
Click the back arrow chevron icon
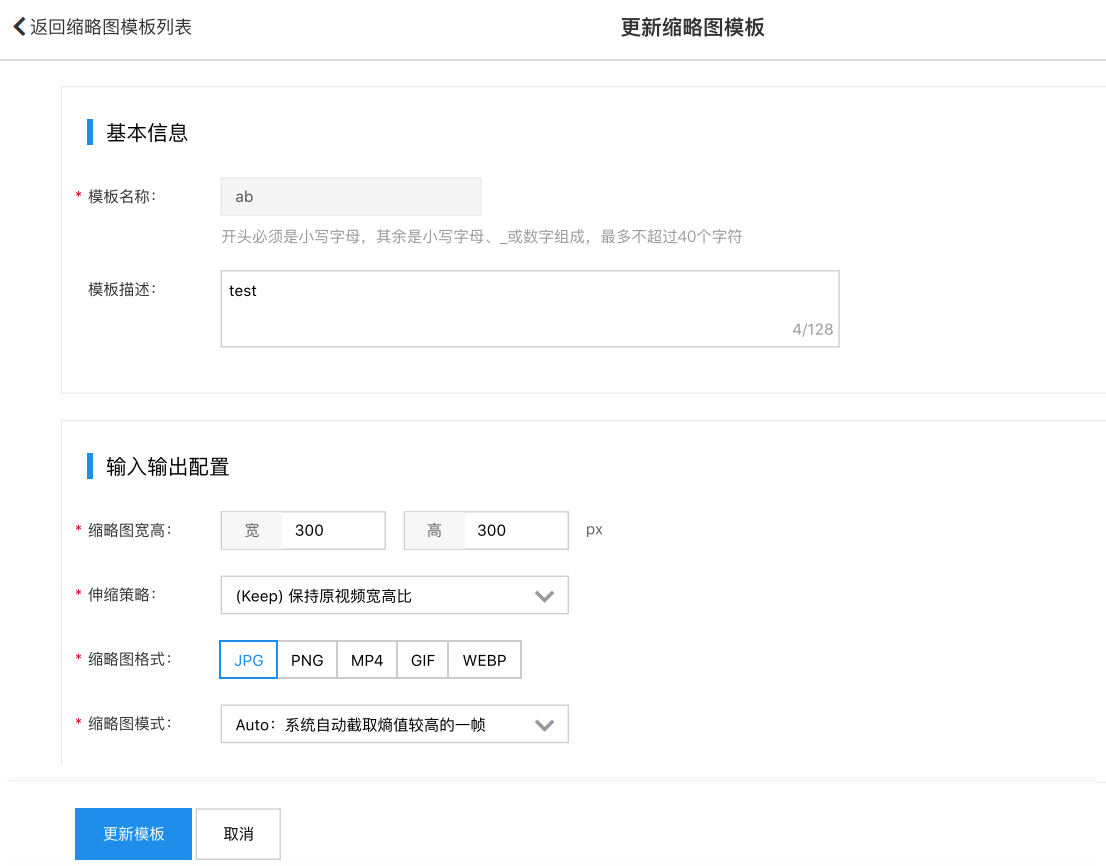coord(19,27)
